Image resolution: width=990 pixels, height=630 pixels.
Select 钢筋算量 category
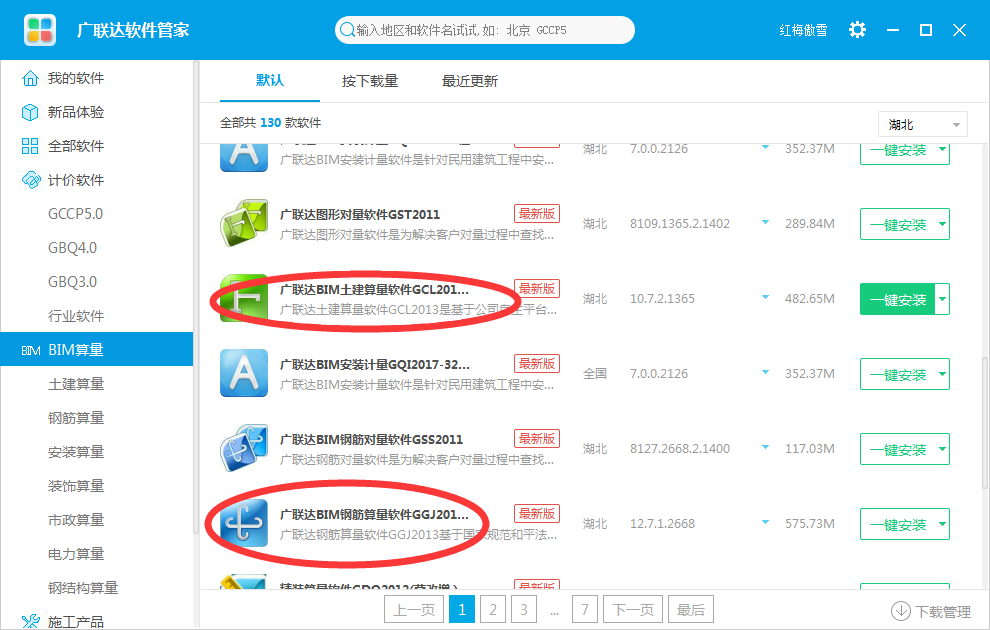pos(76,418)
